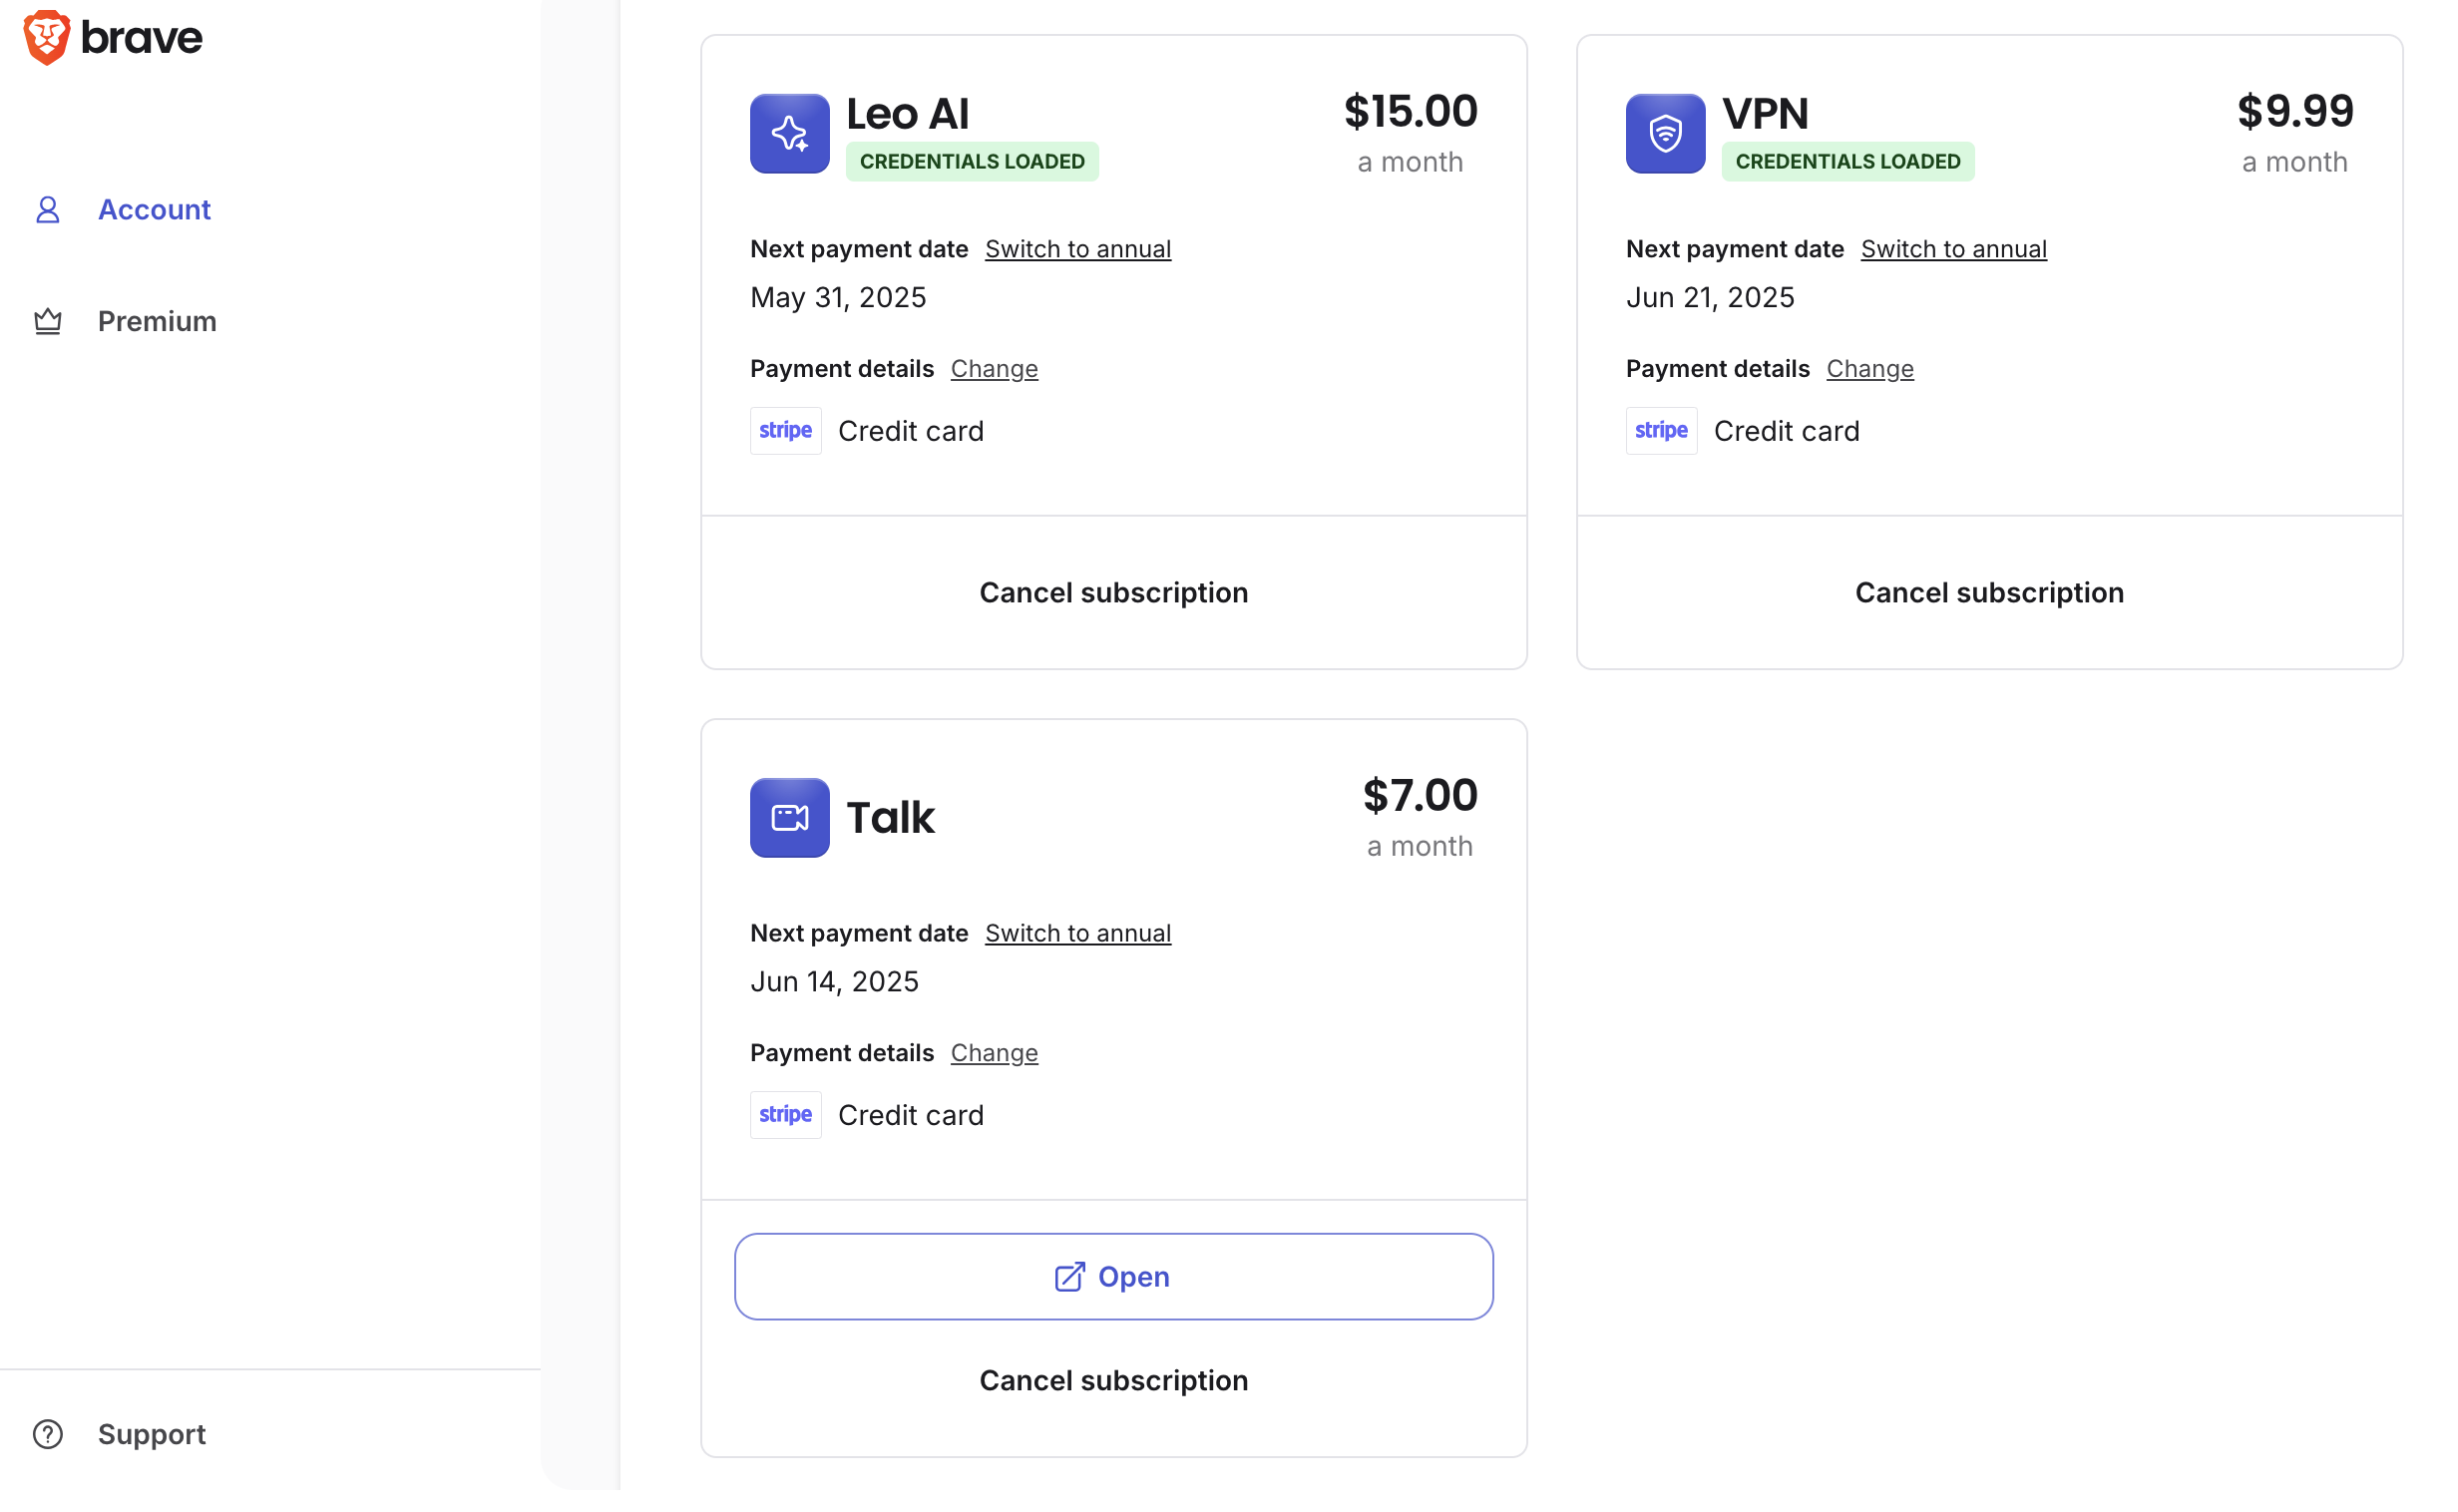Click VPN's Credentials Loaded badge

pos(1848,162)
